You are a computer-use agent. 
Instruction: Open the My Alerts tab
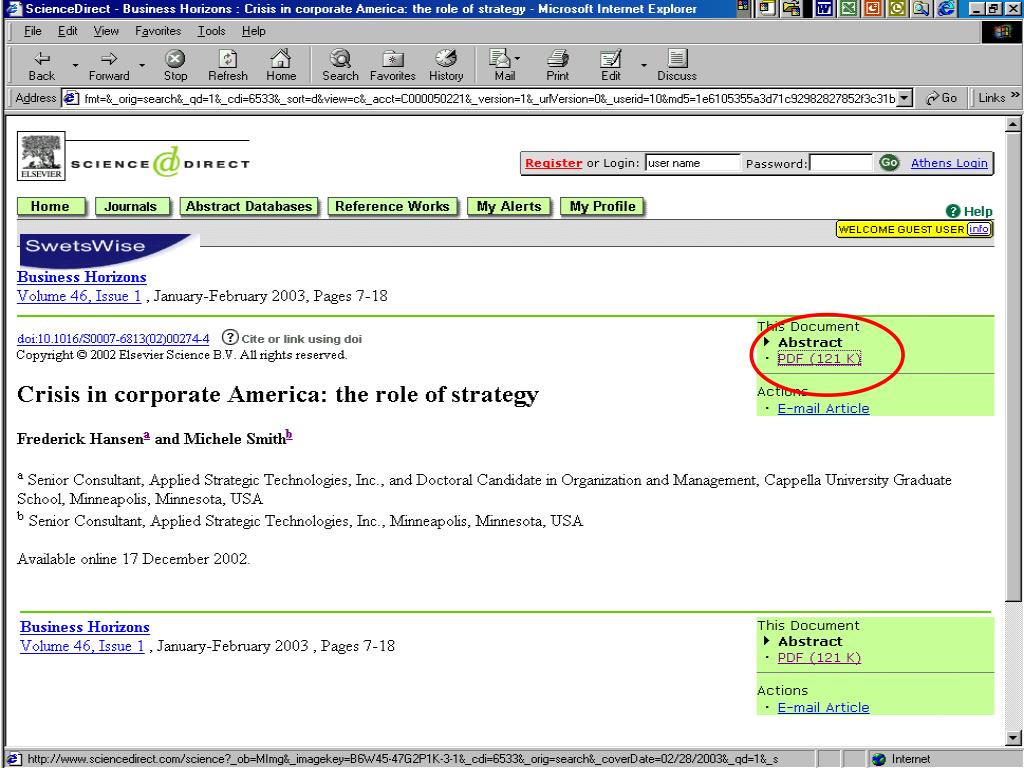point(509,206)
